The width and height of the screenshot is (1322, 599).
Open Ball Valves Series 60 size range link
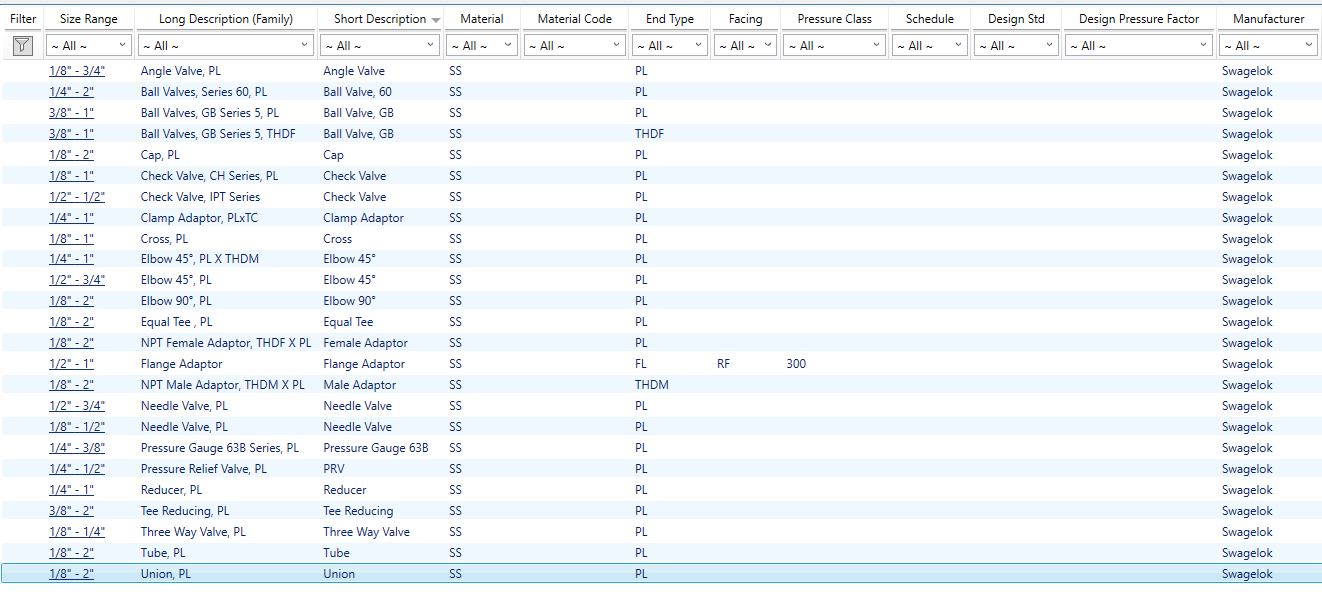tap(72, 92)
